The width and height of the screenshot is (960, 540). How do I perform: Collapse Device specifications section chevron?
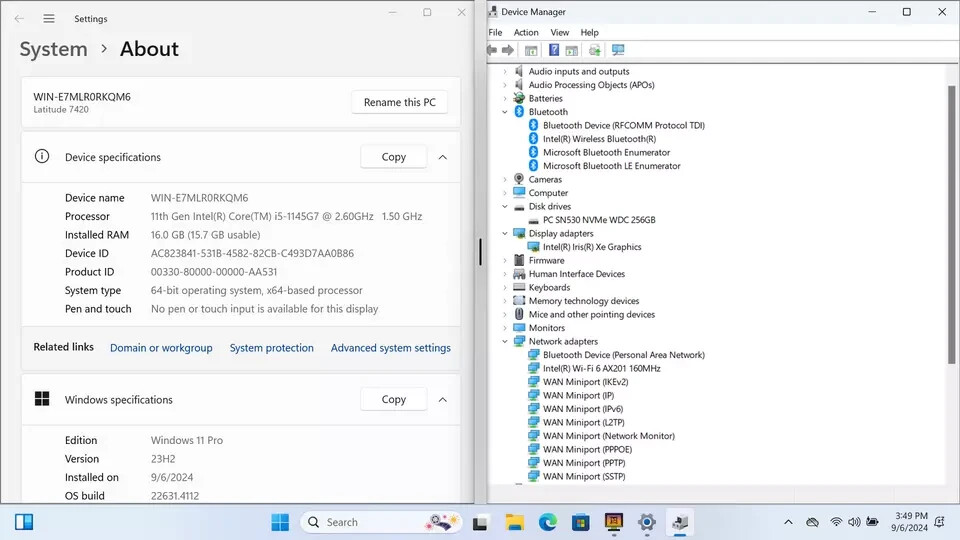[443, 157]
